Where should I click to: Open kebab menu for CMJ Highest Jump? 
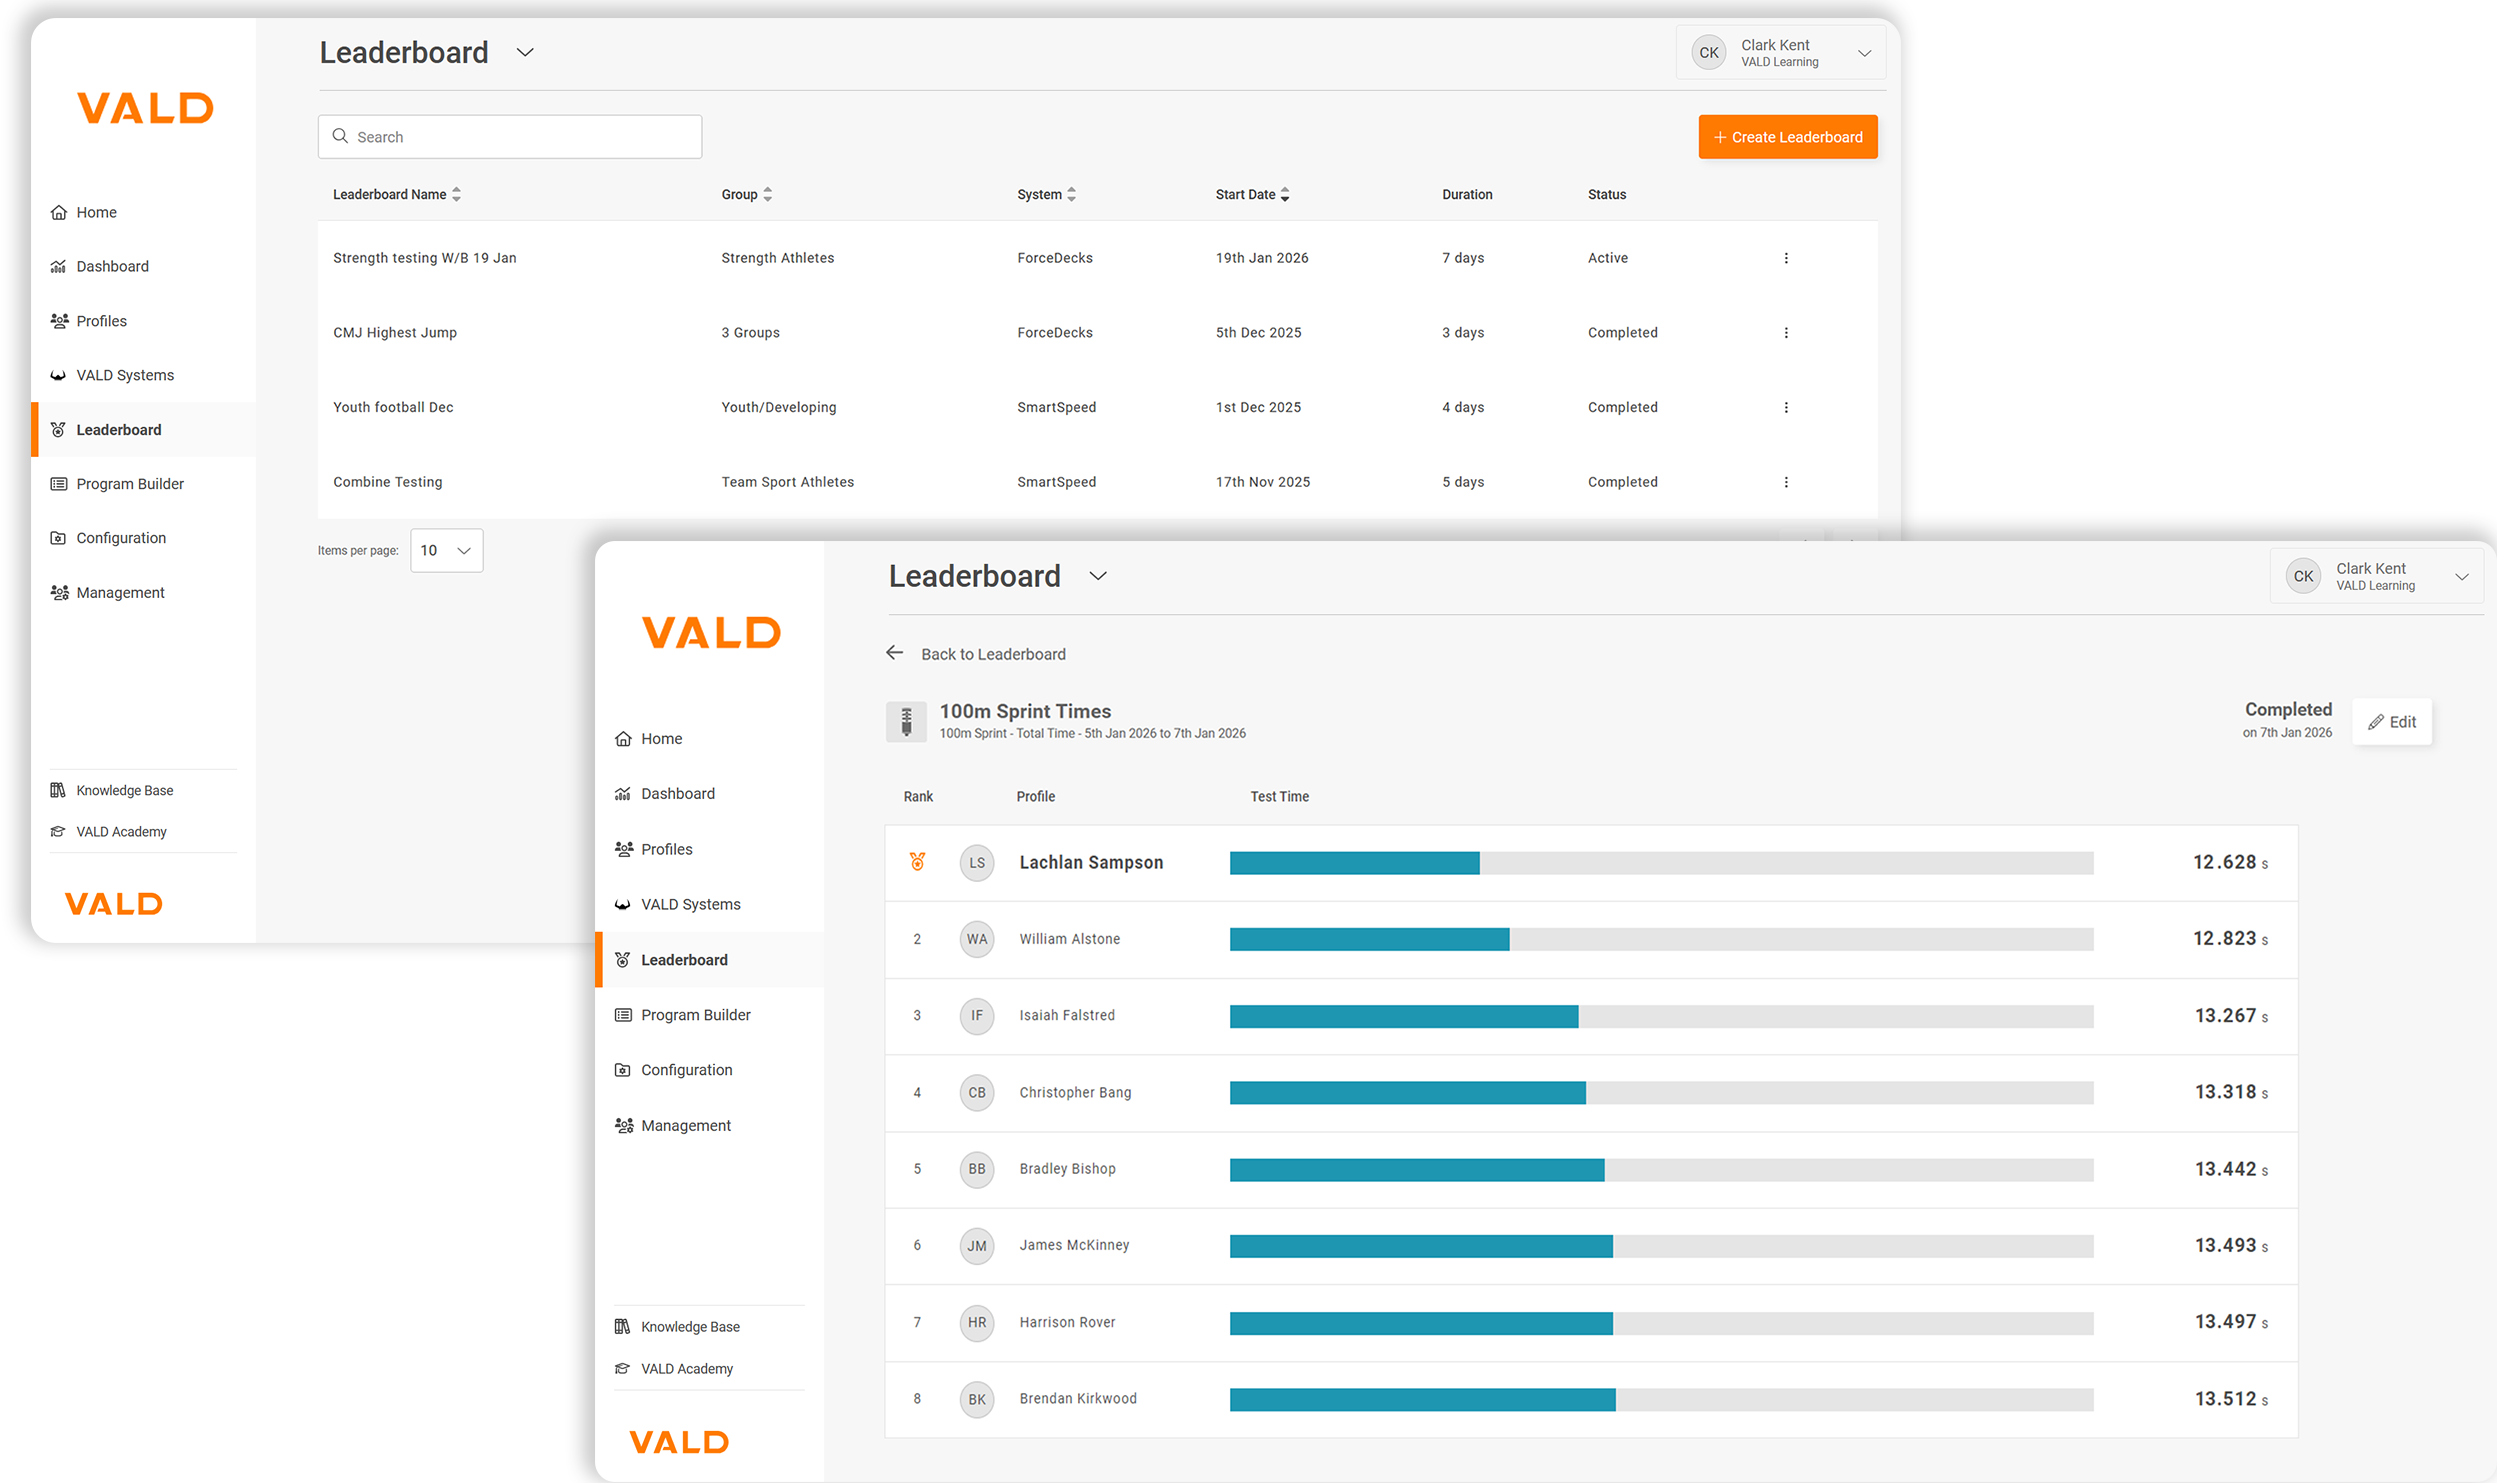[x=1785, y=333]
